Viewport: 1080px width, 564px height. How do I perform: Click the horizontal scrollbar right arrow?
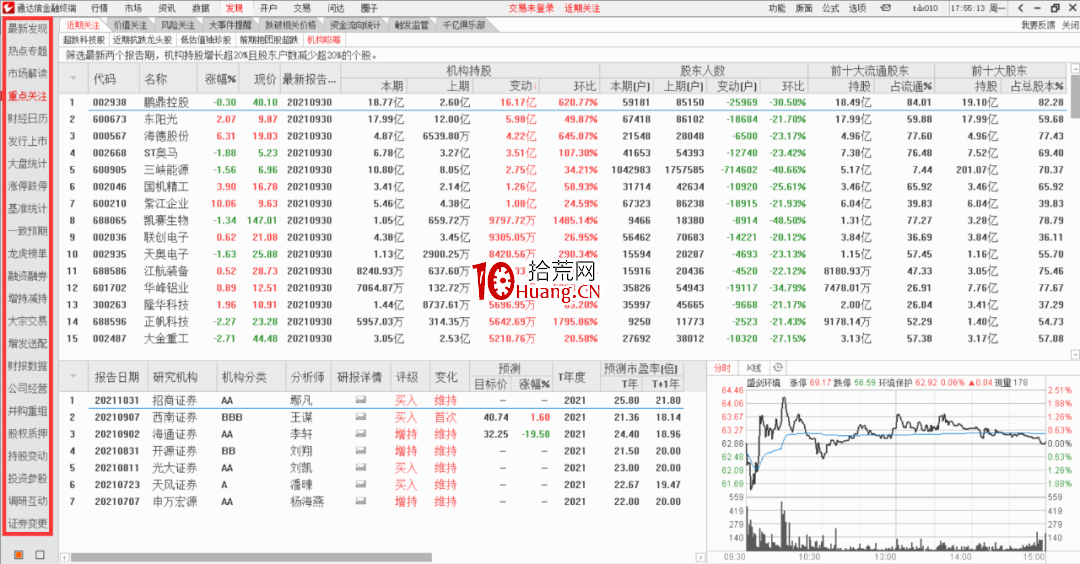[x=700, y=557]
